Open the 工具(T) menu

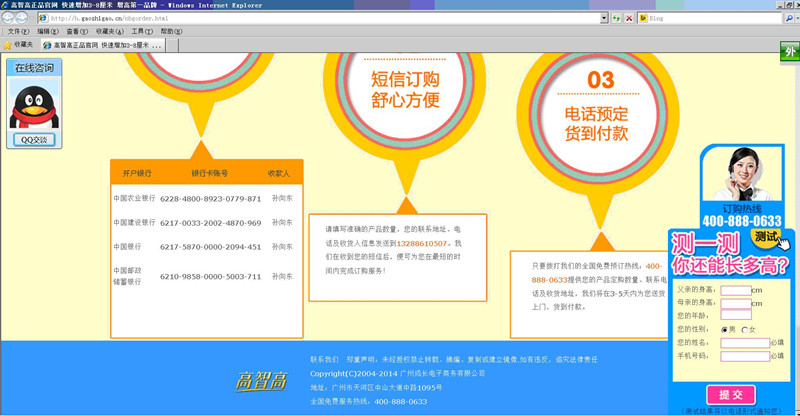tap(141, 31)
